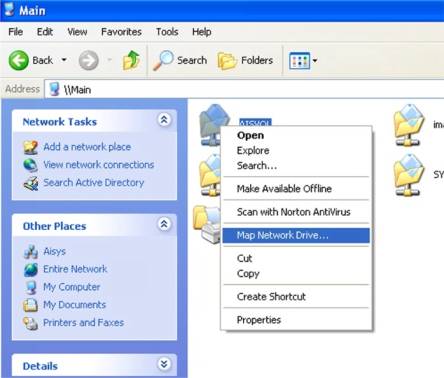This screenshot has width=444, height=378.
Task: Click the View network connections globe icon
Action: 31,165
